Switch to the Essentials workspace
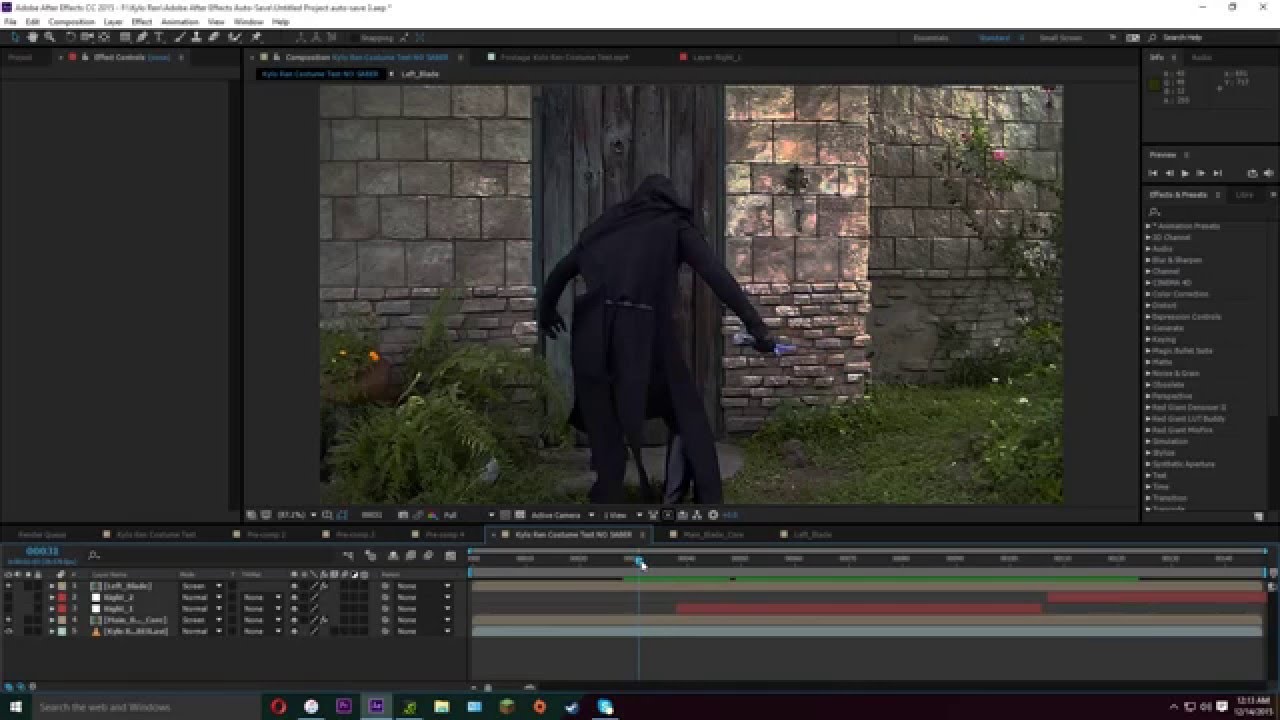 pos(931,38)
